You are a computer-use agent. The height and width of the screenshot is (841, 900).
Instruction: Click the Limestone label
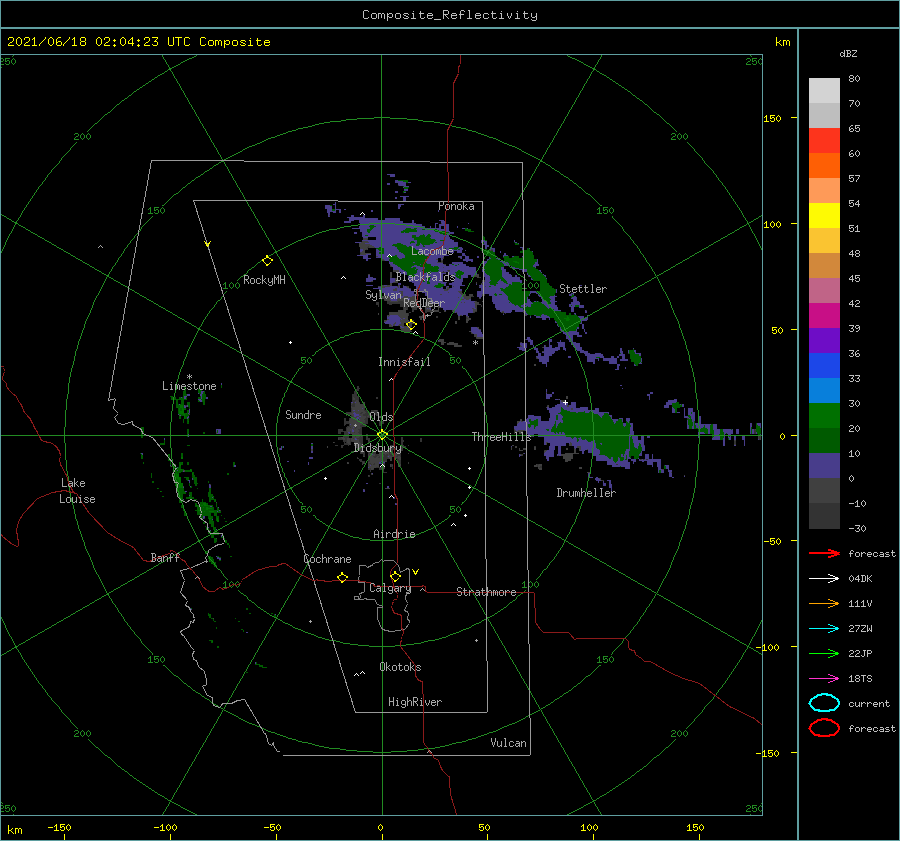coord(189,386)
